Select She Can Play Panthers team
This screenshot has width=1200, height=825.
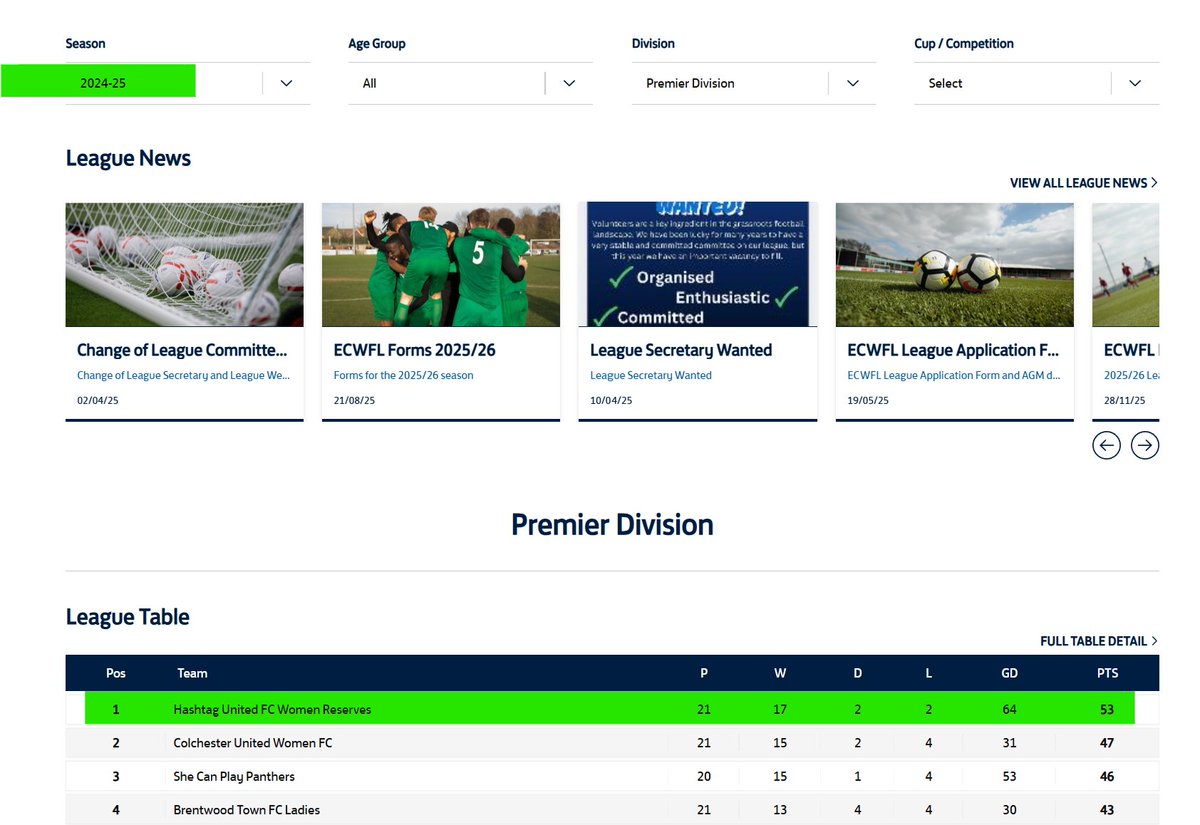(x=234, y=776)
